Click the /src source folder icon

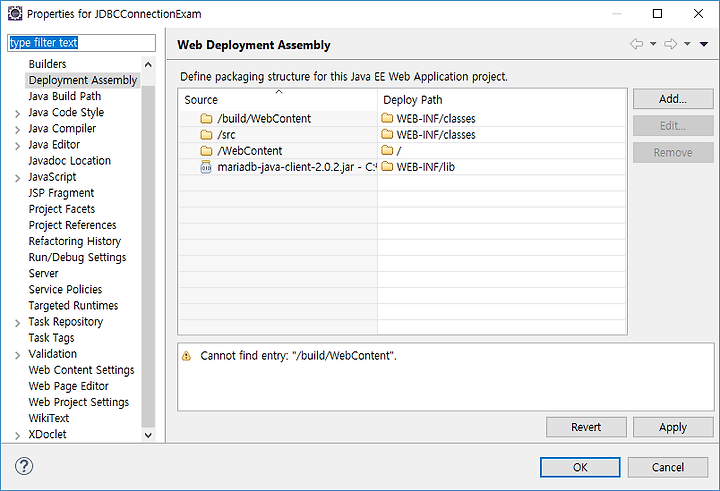point(206,135)
